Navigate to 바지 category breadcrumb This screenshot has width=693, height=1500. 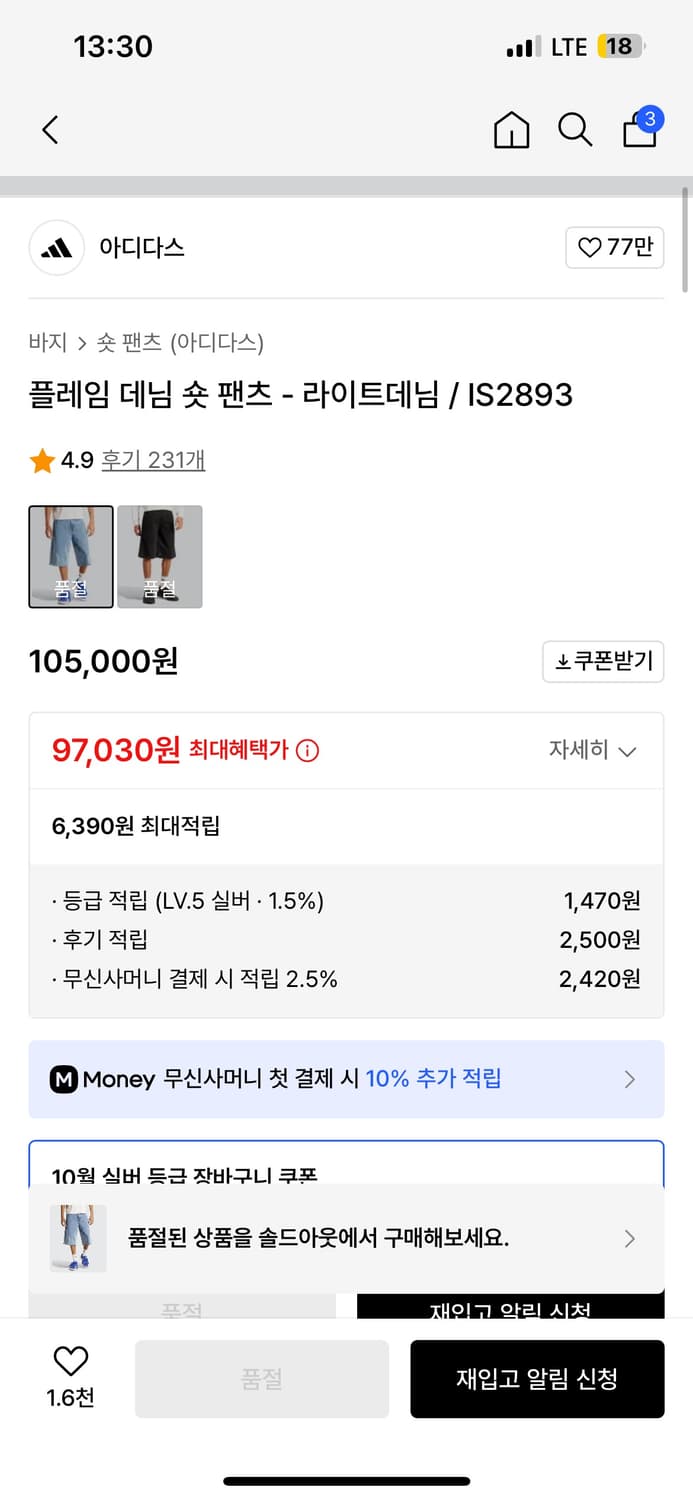coord(47,343)
